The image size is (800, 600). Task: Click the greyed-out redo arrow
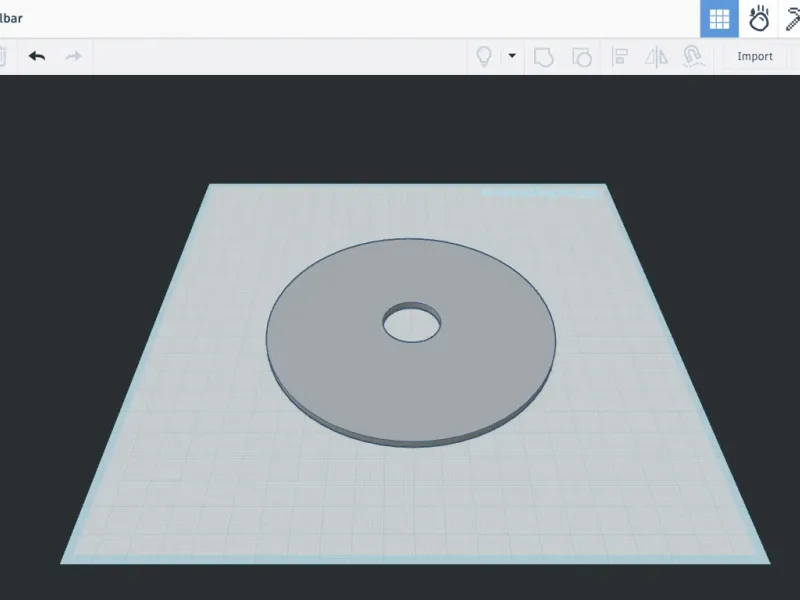pyautogui.click(x=73, y=56)
